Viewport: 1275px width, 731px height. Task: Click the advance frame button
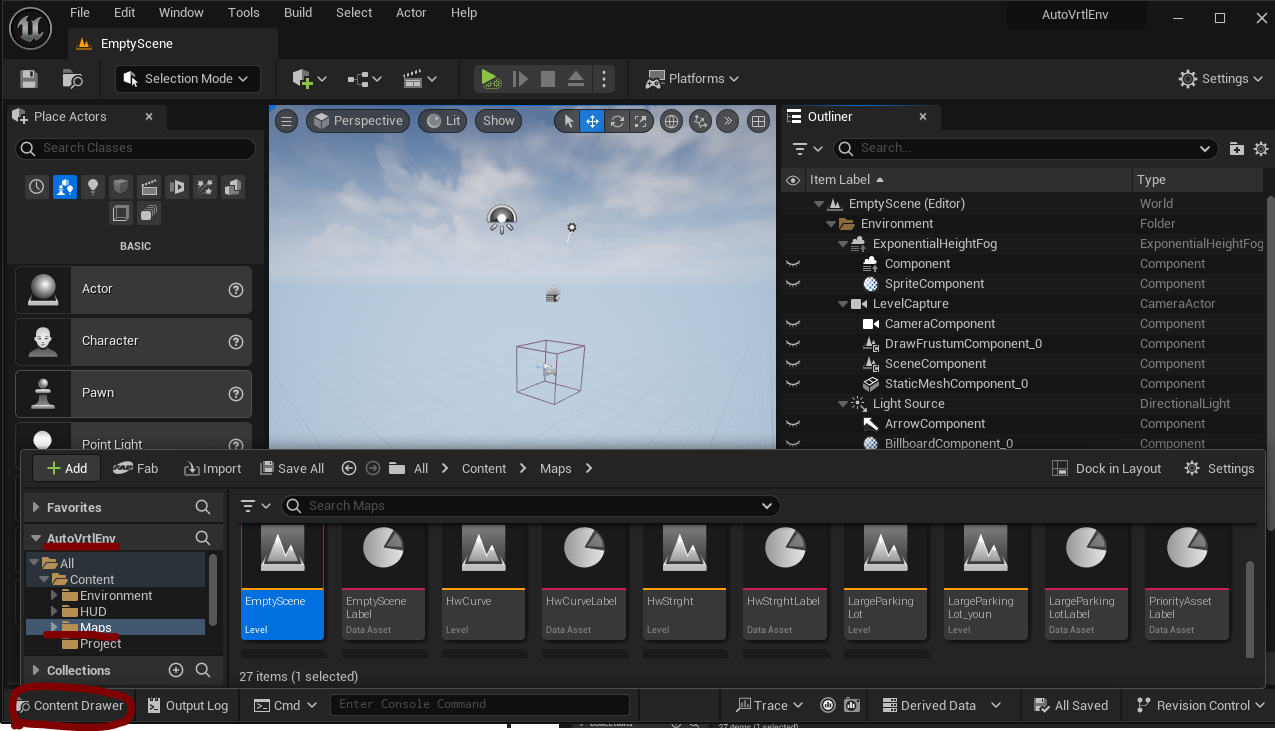[520, 79]
